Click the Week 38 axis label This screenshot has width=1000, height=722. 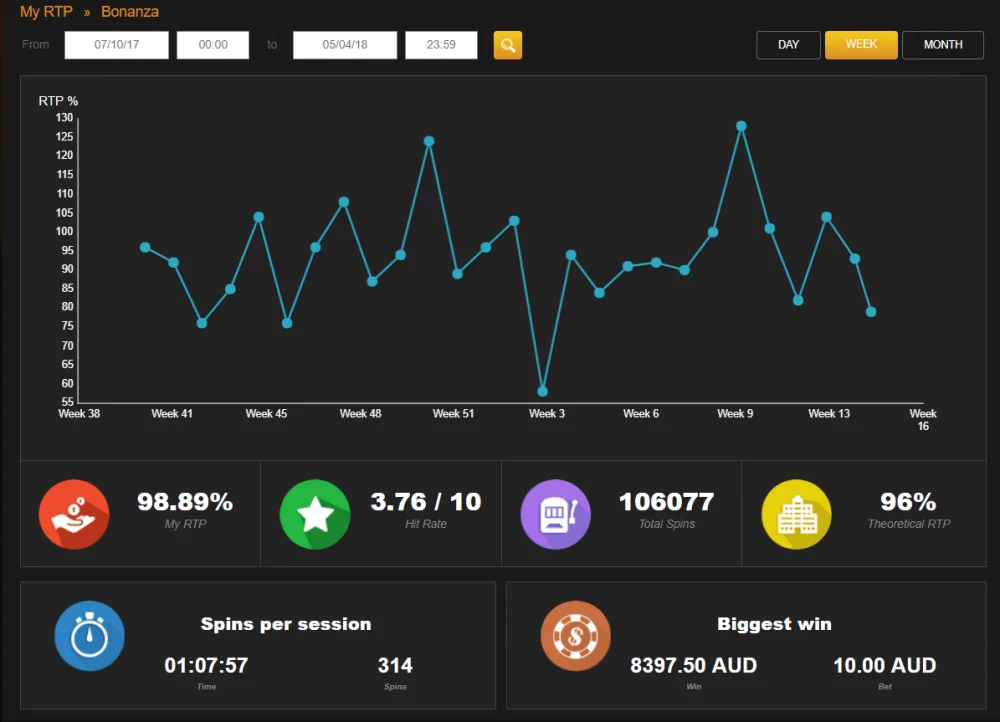pos(79,413)
